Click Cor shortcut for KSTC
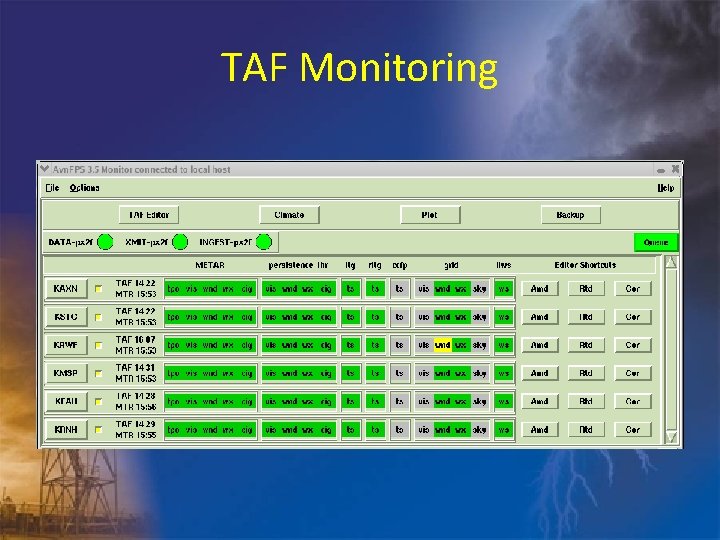The image size is (720, 540). [x=633, y=317]
